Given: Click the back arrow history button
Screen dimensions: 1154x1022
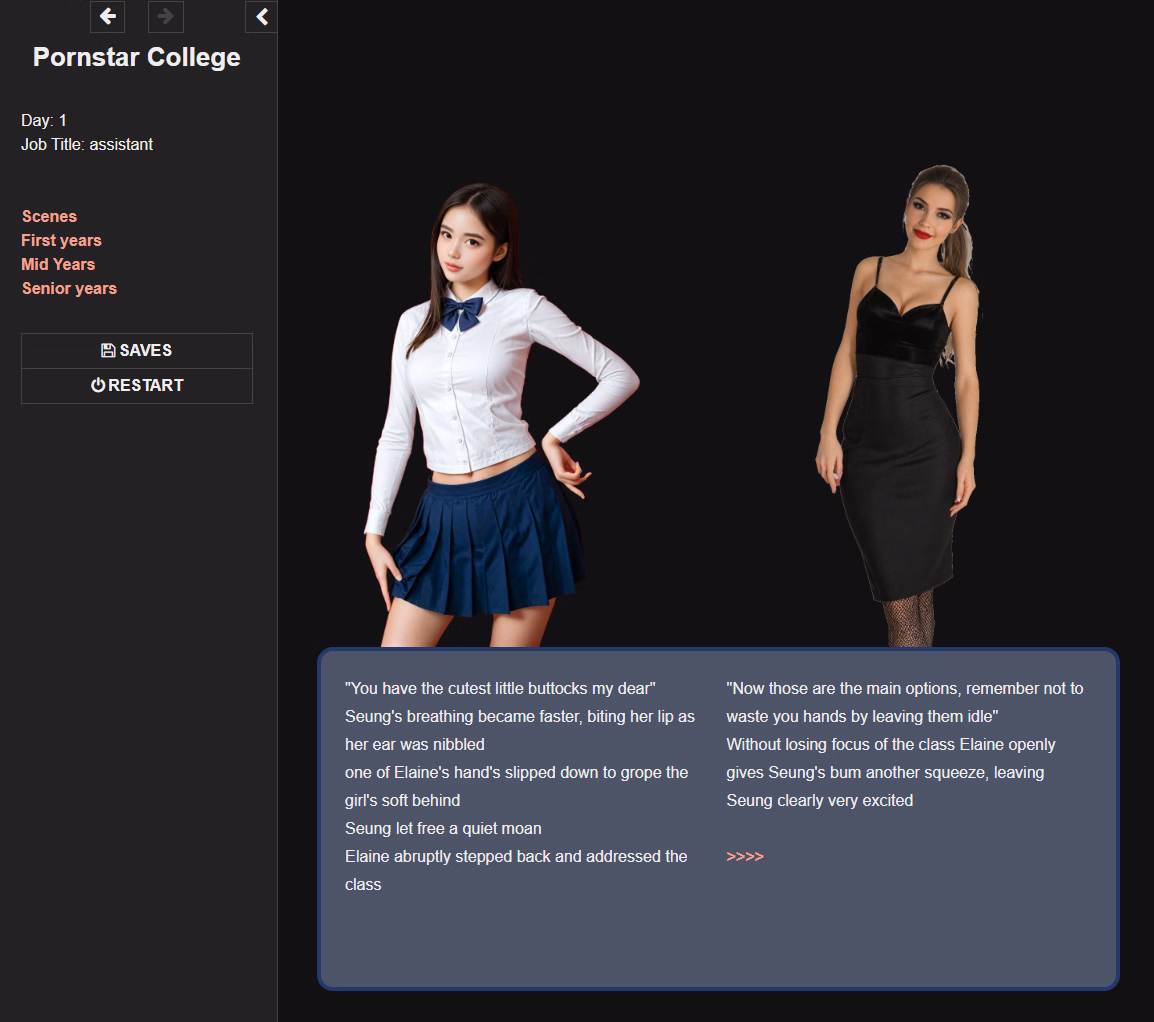Looking at the screenshot, I should (x=107, y=16).
